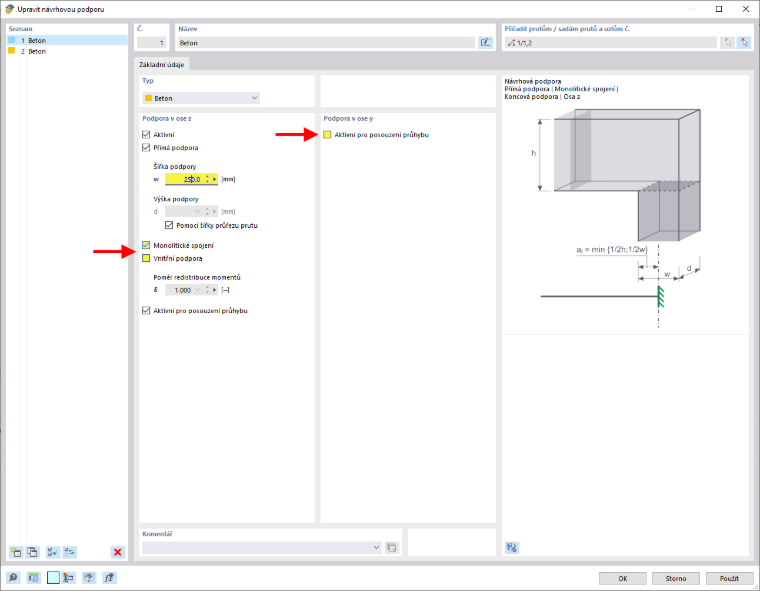
Task: Click the Použít button
Action: pos(729,578)
